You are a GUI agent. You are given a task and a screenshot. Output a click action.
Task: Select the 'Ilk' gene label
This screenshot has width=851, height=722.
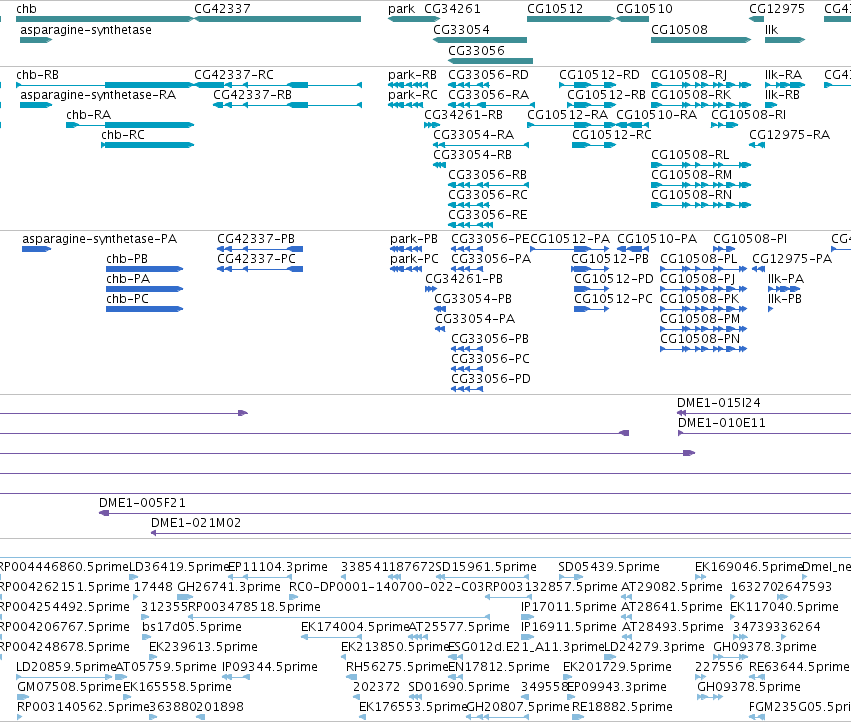(x=771, y=30)
